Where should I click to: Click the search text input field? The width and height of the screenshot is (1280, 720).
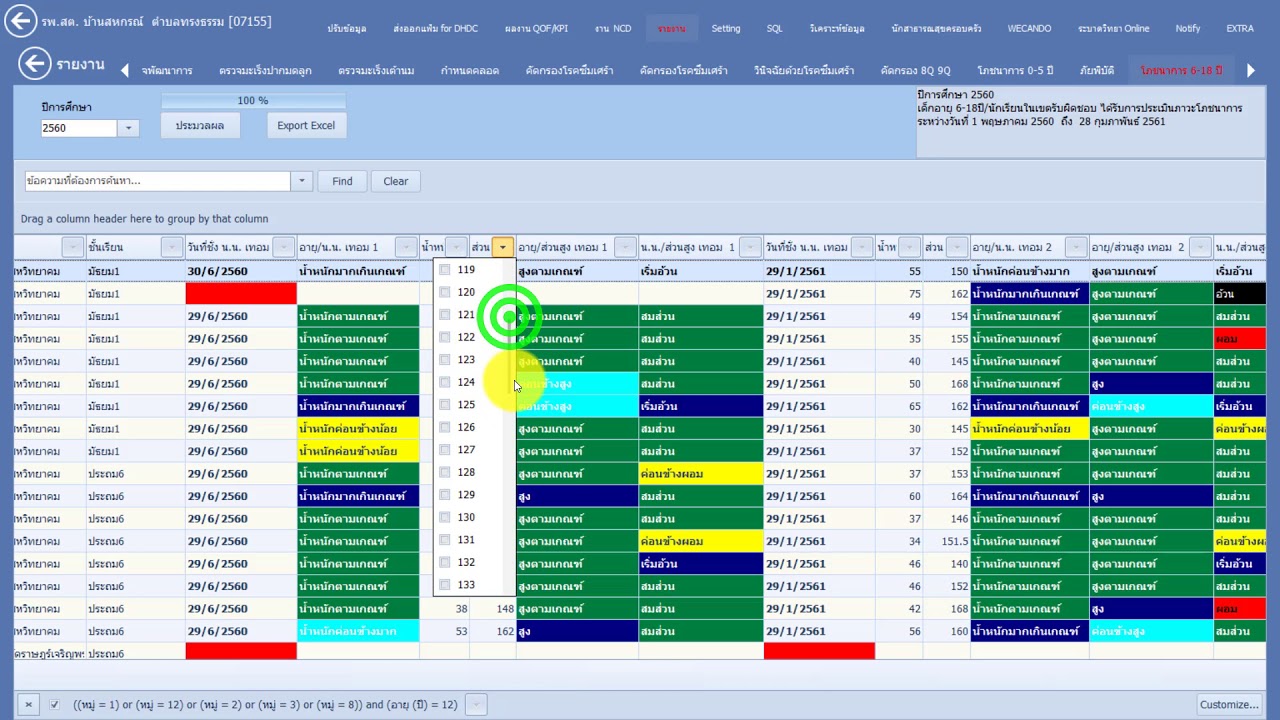158,181
